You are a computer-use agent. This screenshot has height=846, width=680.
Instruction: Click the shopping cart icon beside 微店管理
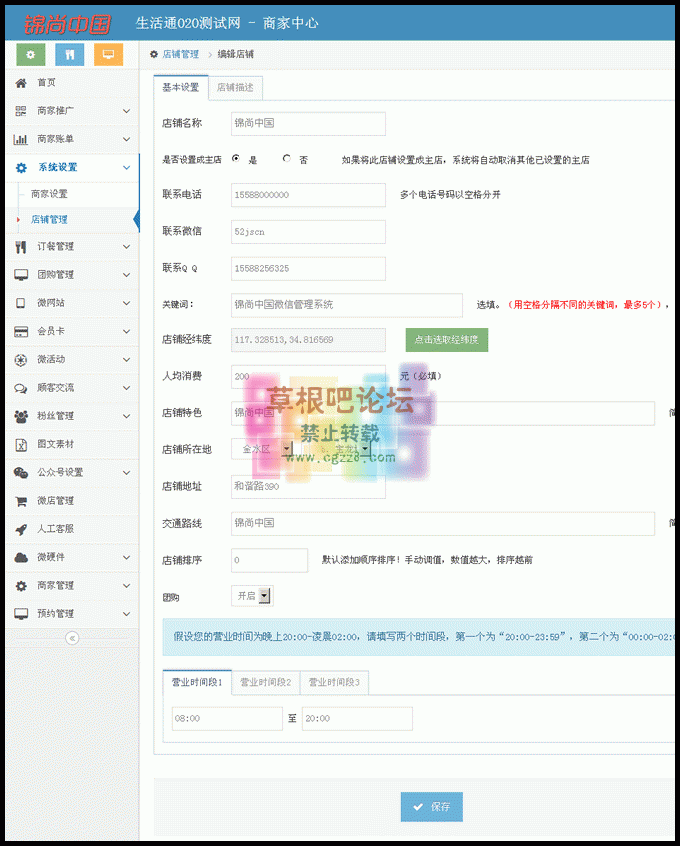click(21, 501)
